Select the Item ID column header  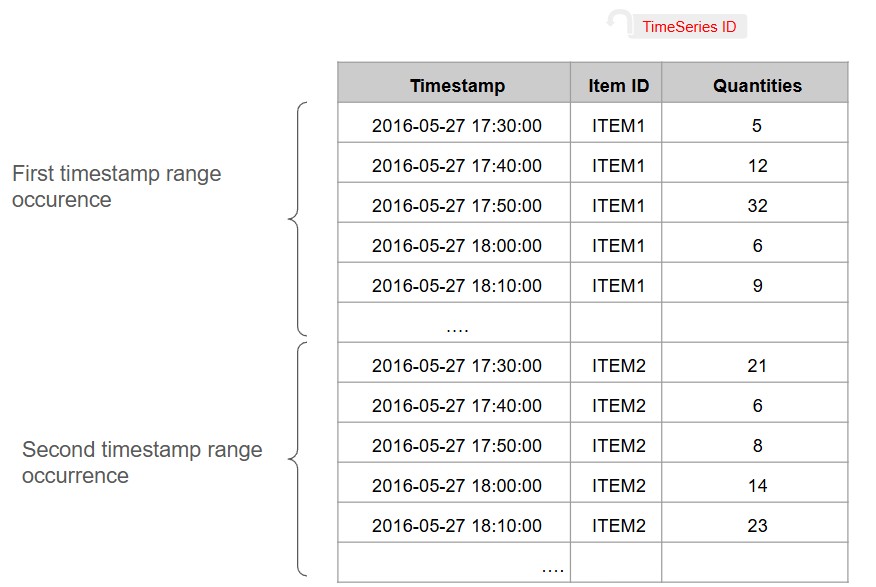616,83
